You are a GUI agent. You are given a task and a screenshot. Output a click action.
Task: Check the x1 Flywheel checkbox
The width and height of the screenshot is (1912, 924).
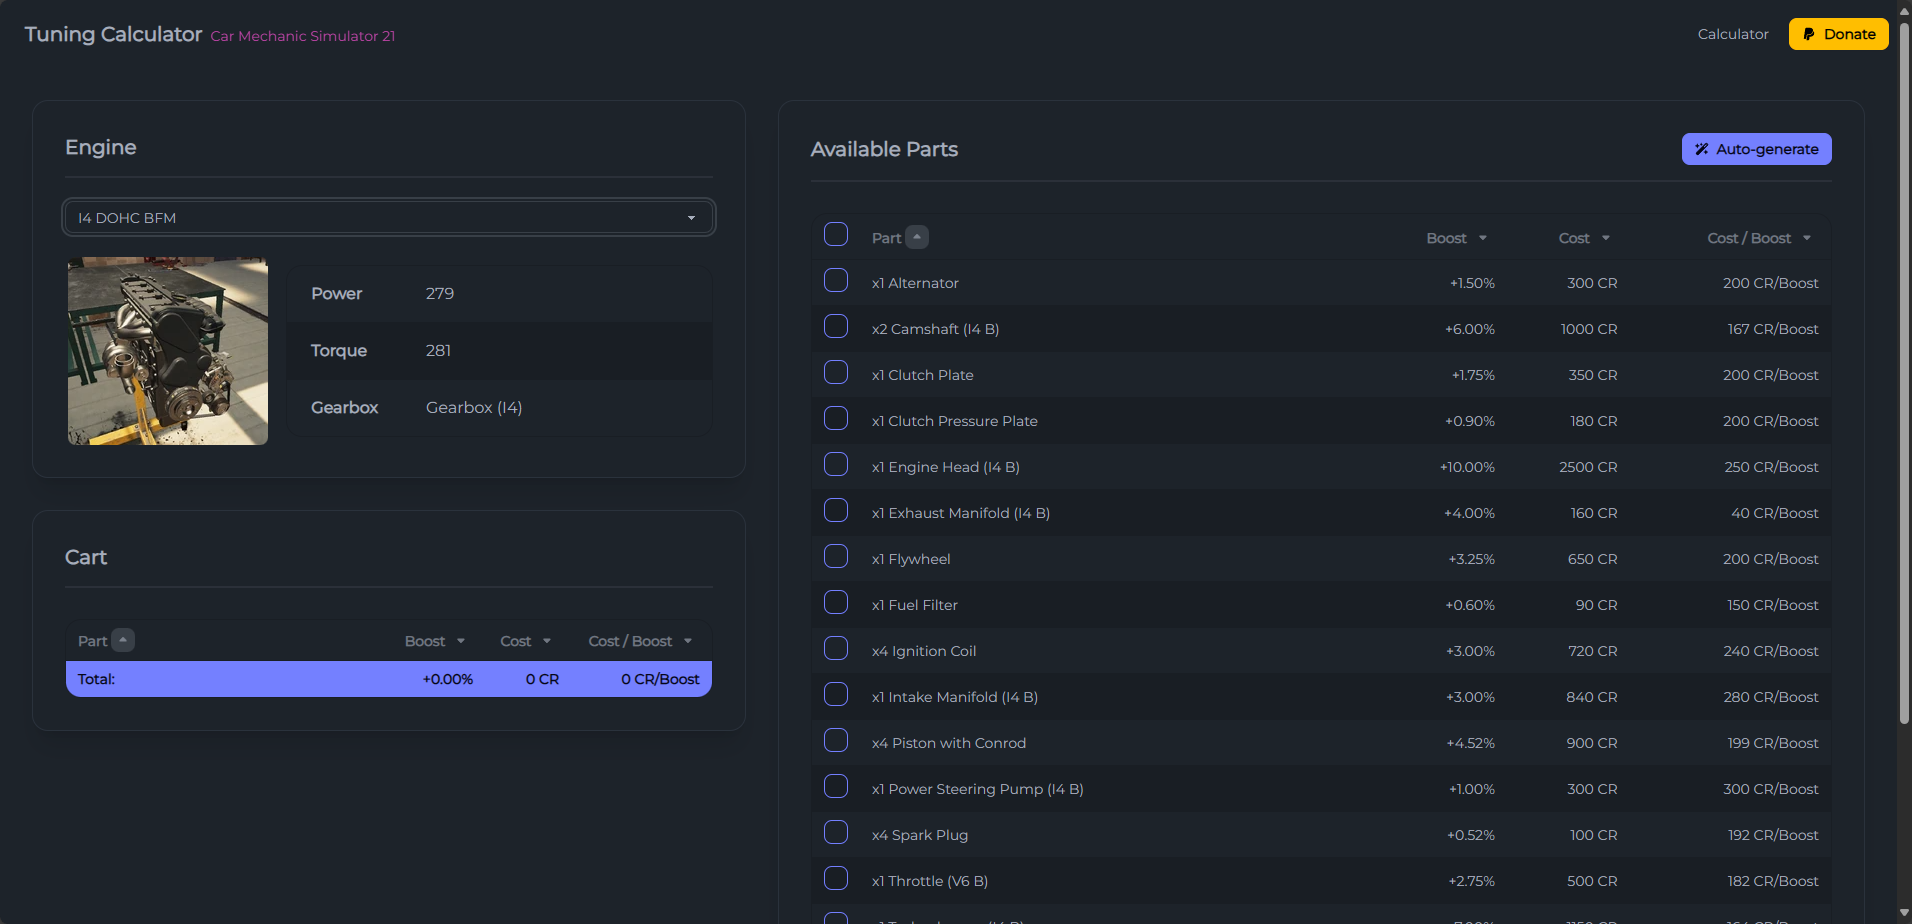836,556
